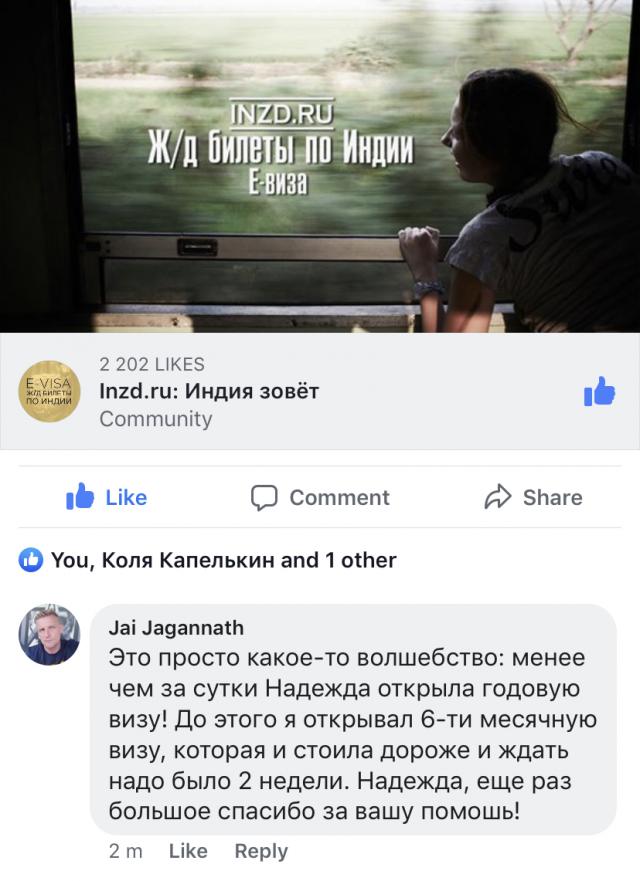Open Jai Jagannath's profile picture
The height and width of the screenshot is (881, 640).
tap(49, 634)
